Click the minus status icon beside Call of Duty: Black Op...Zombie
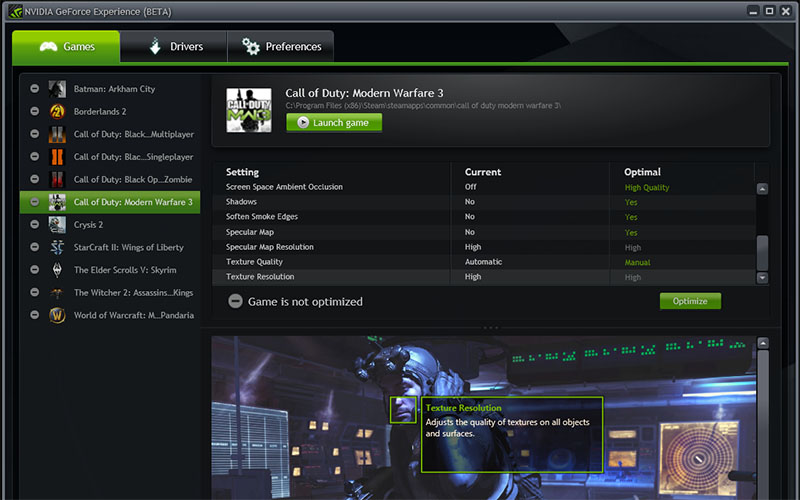Screen dimensions: 800x500 coord(34,179)
